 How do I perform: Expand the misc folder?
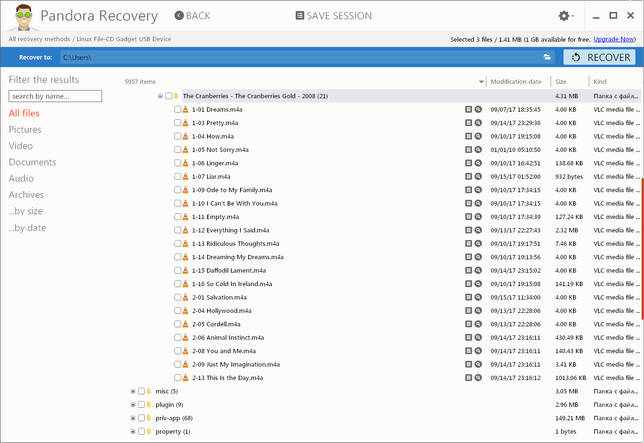(x=133, y=391)
